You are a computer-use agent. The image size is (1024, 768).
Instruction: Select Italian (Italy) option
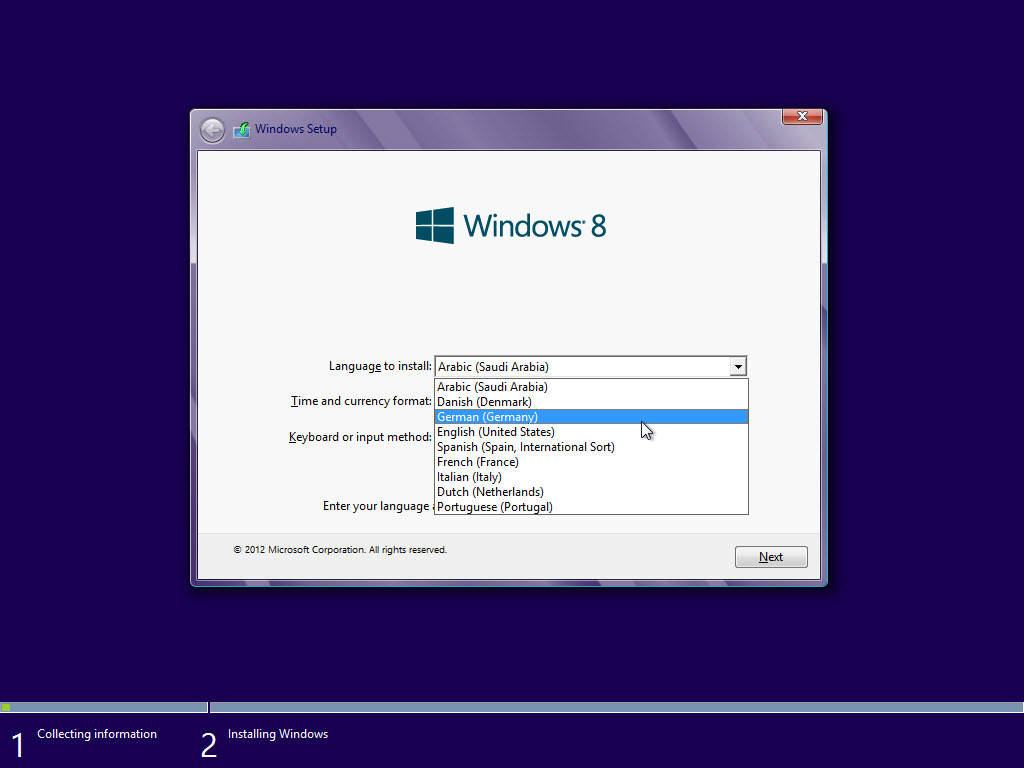point(591,477)
